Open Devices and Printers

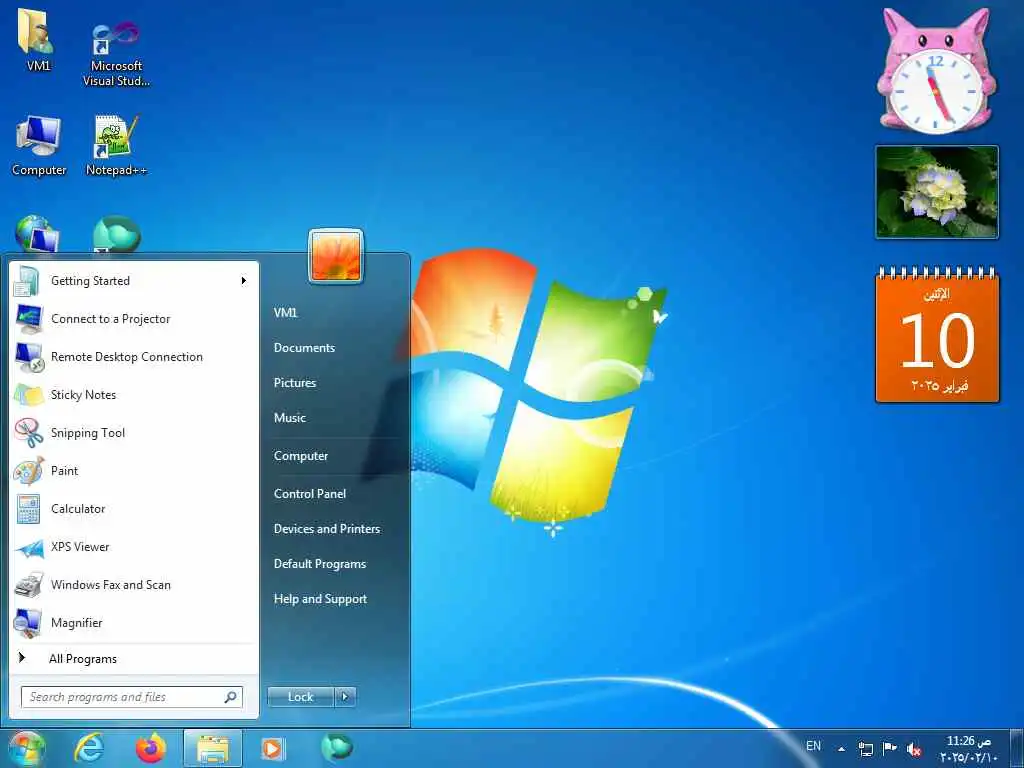(x=327, y=529)
